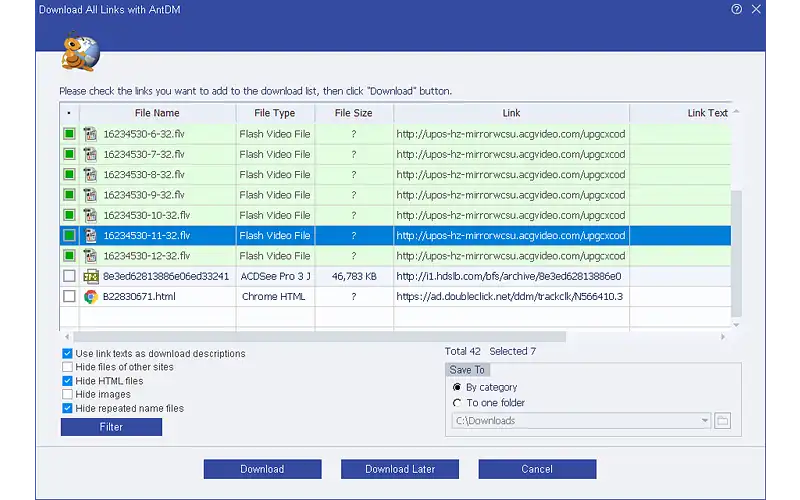Click the file icon for 16234530-11-32.flv
This screenshot has width=800, height=500.
[90, 236]
